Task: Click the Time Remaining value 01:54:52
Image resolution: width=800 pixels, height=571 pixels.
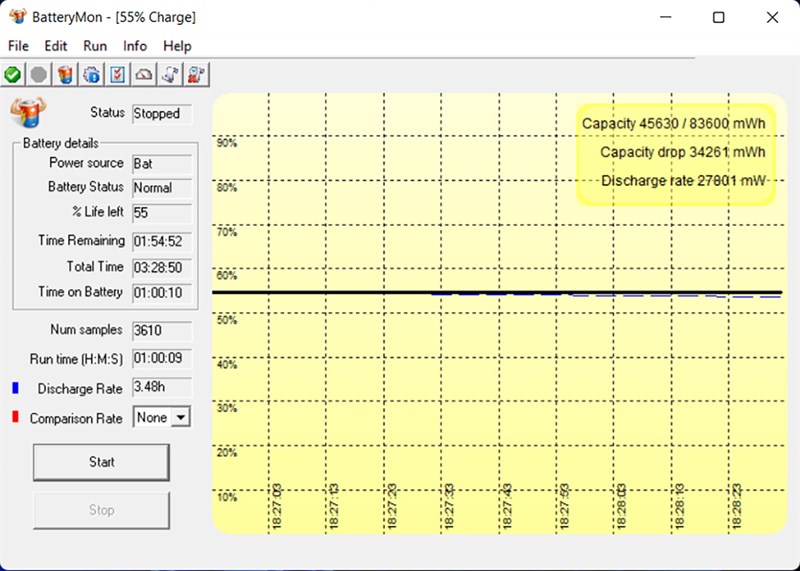Action: (x=162, y=241)
